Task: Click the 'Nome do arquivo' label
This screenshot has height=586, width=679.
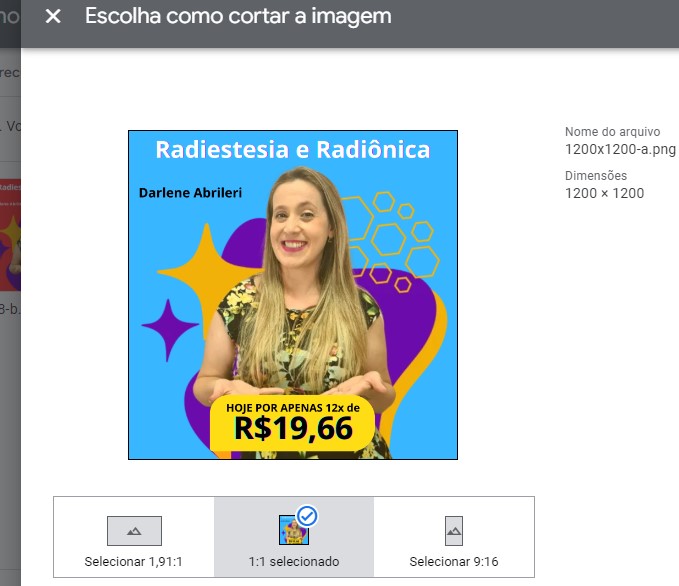Action: coord(612,132)
